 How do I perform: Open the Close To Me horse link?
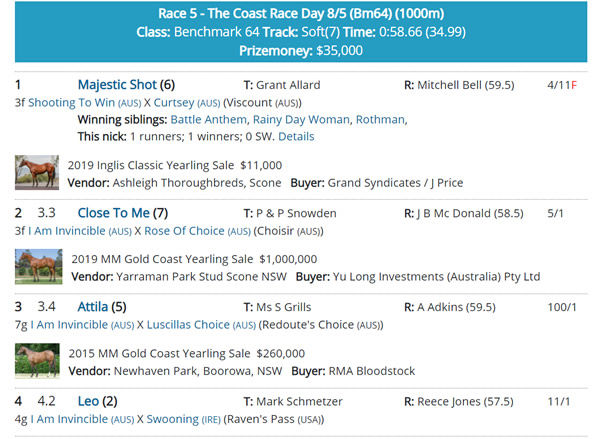113,213
